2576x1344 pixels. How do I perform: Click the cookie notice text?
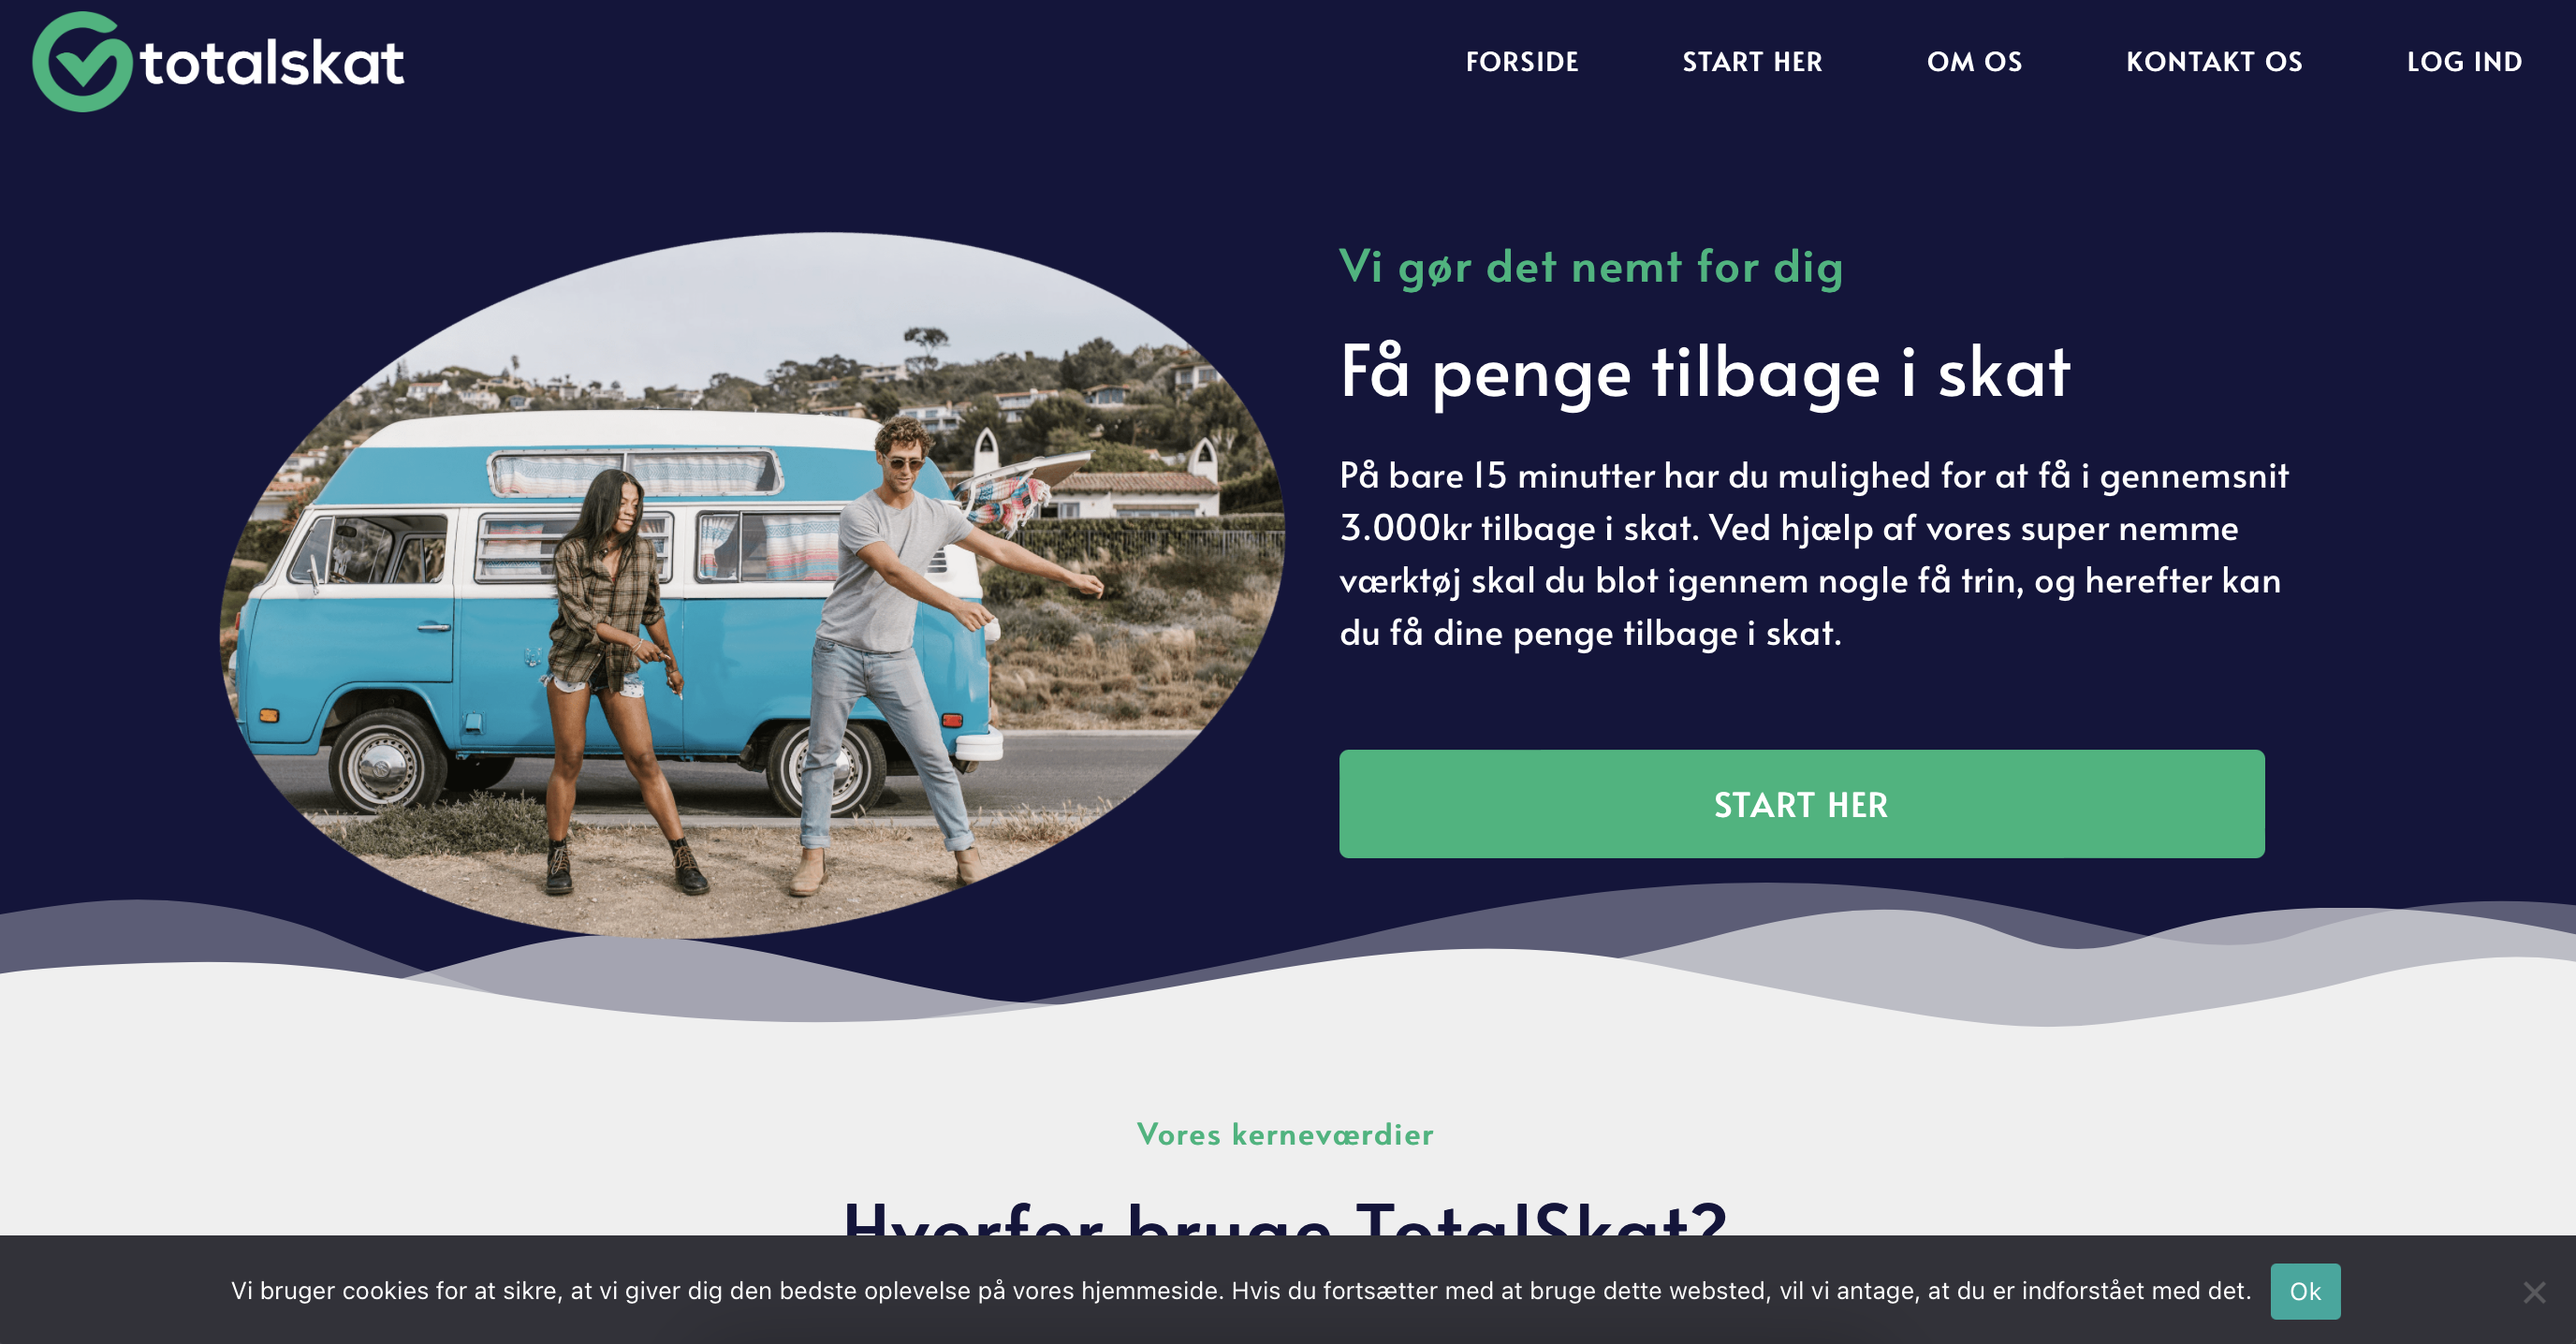(1240, 1291)
